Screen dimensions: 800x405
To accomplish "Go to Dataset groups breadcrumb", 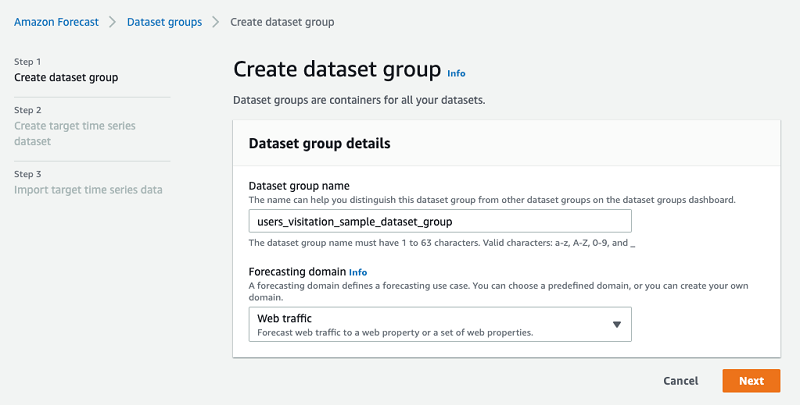I will coord(164,21).
